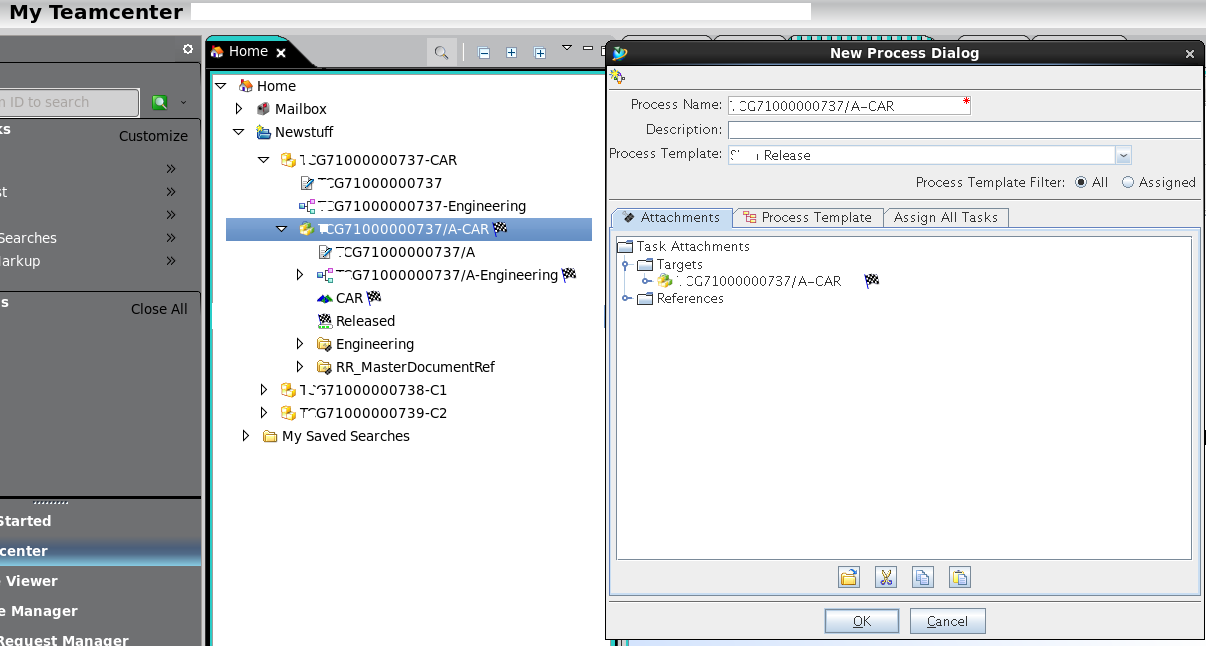1206x668 pixels.
Task: Open the search magnifier icon in the toolbar
Action: [x=441, y=51]
